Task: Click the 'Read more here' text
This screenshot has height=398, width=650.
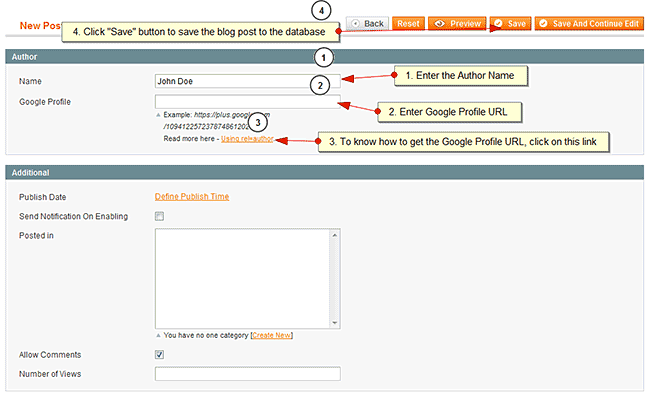Action: (189, 138)
